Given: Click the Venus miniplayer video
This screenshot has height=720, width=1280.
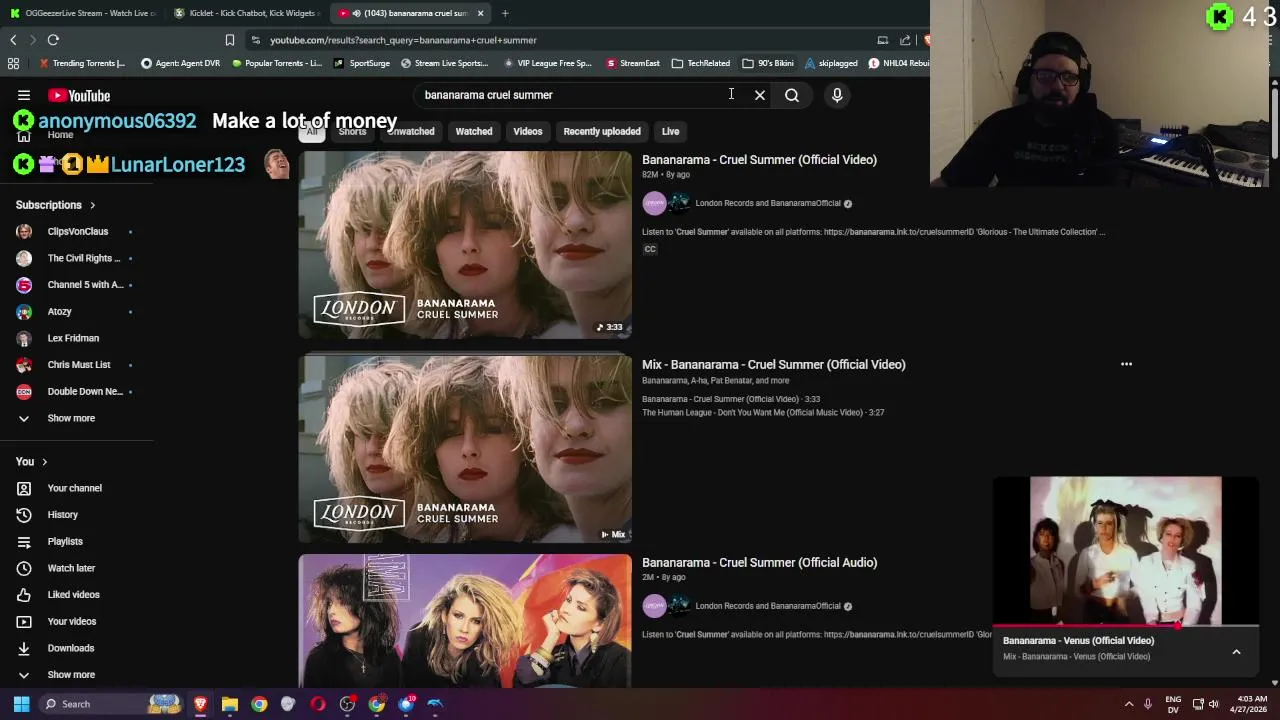Looking at the screenshot, I should tap(1126, 551).
